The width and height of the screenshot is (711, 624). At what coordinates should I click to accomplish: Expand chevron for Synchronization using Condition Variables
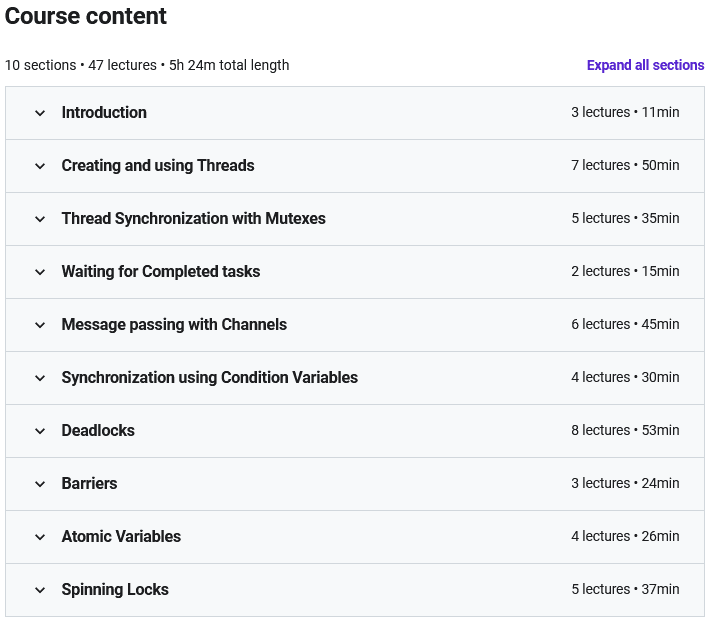tap(40, 378)
